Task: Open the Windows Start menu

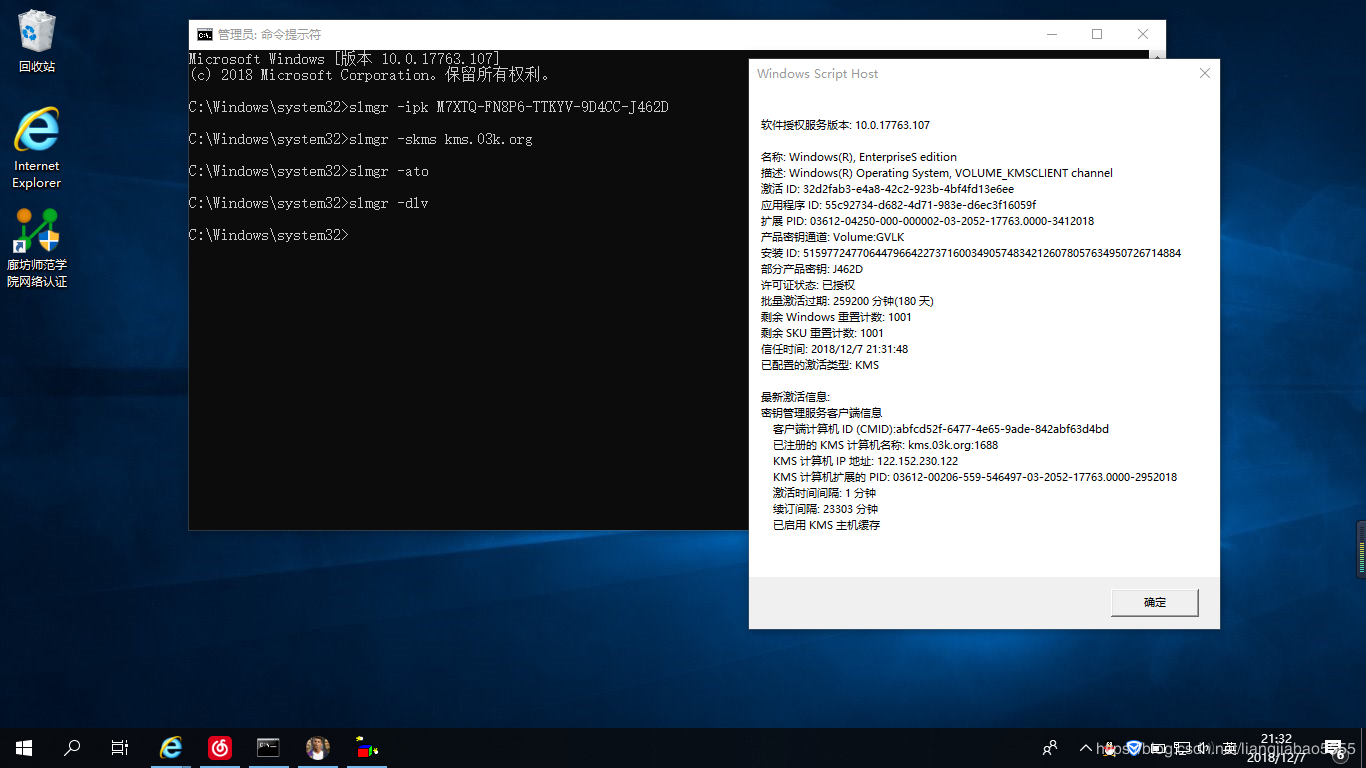Action: [x=24, y=748]
